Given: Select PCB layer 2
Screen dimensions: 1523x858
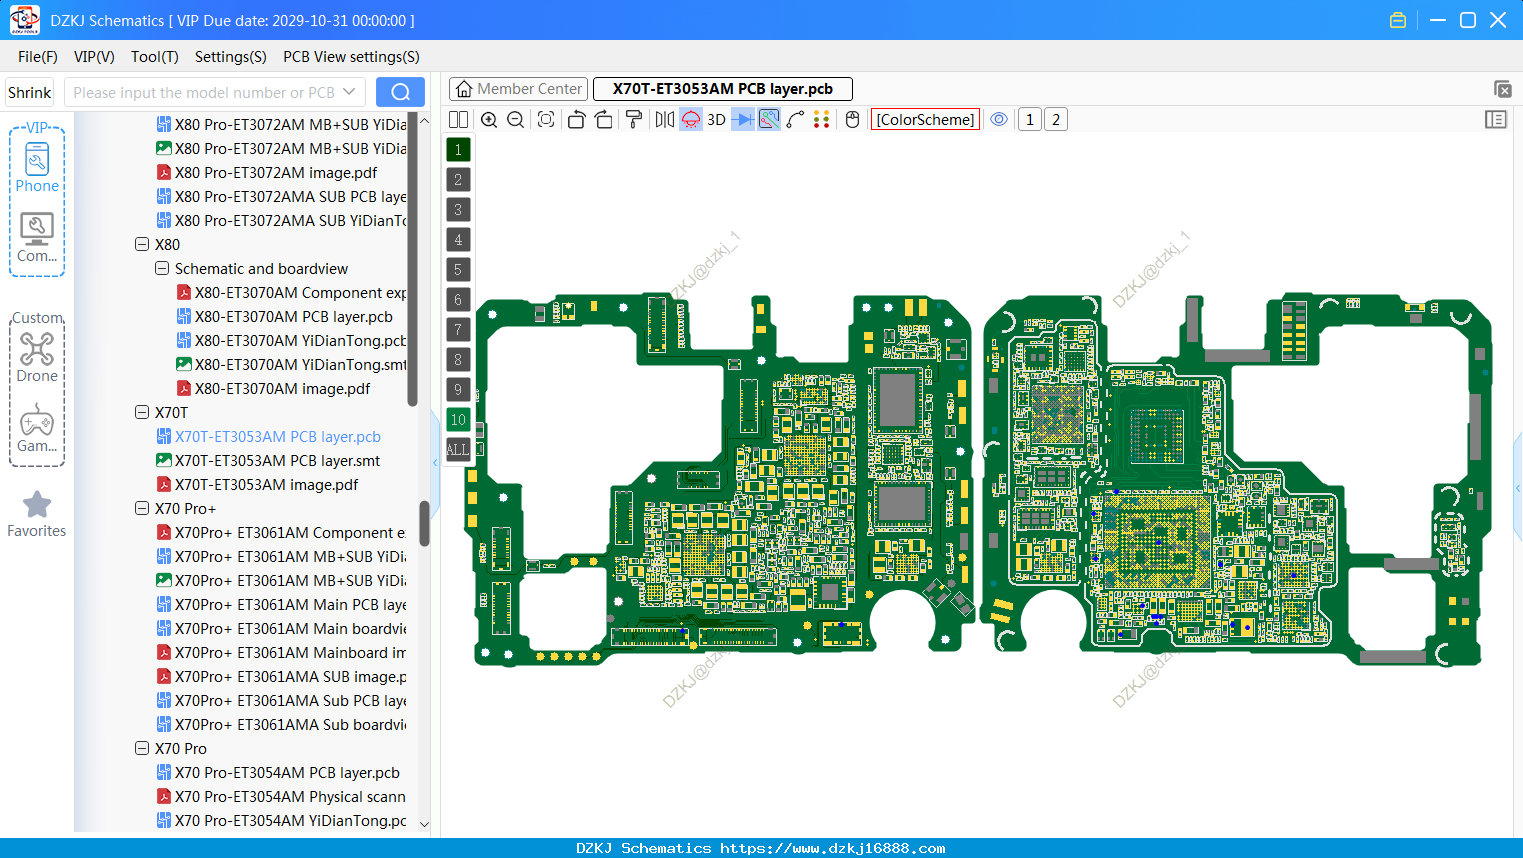Looking at the screenshot, I should point(458,180).
